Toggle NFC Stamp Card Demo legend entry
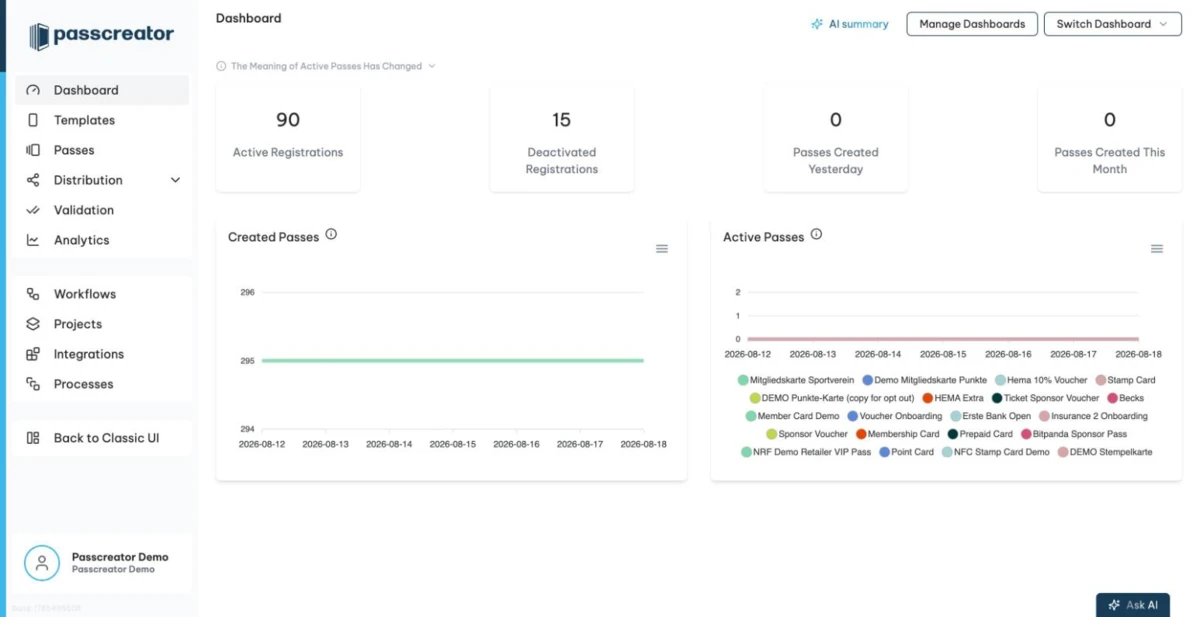 click(x=996, y=452)
